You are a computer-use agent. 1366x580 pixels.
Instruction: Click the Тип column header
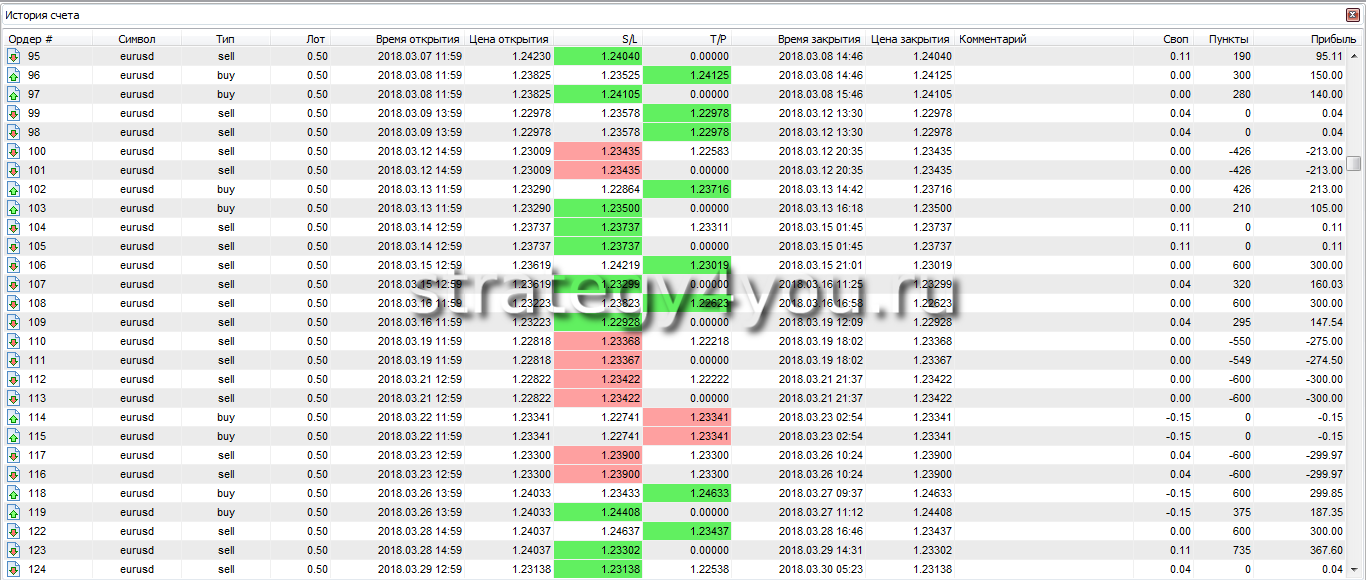[225, 39]
